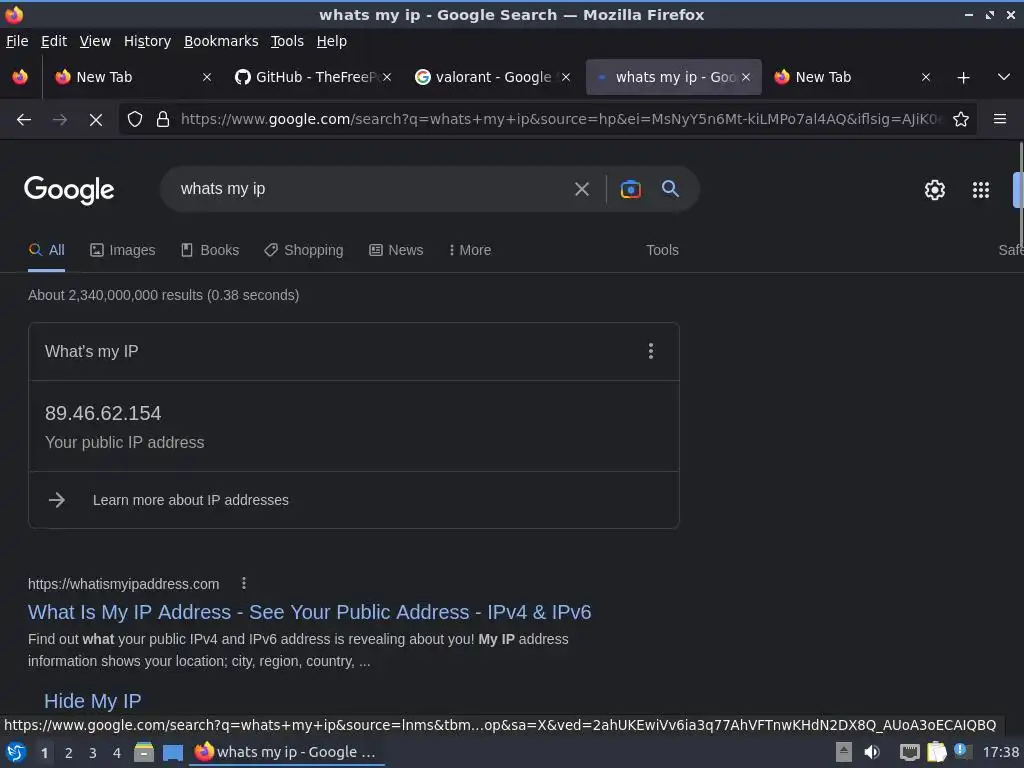This screenshot has width=1024, height=768.
Task: Click the page vertical scrollbar
Action: coord(1020,193)
